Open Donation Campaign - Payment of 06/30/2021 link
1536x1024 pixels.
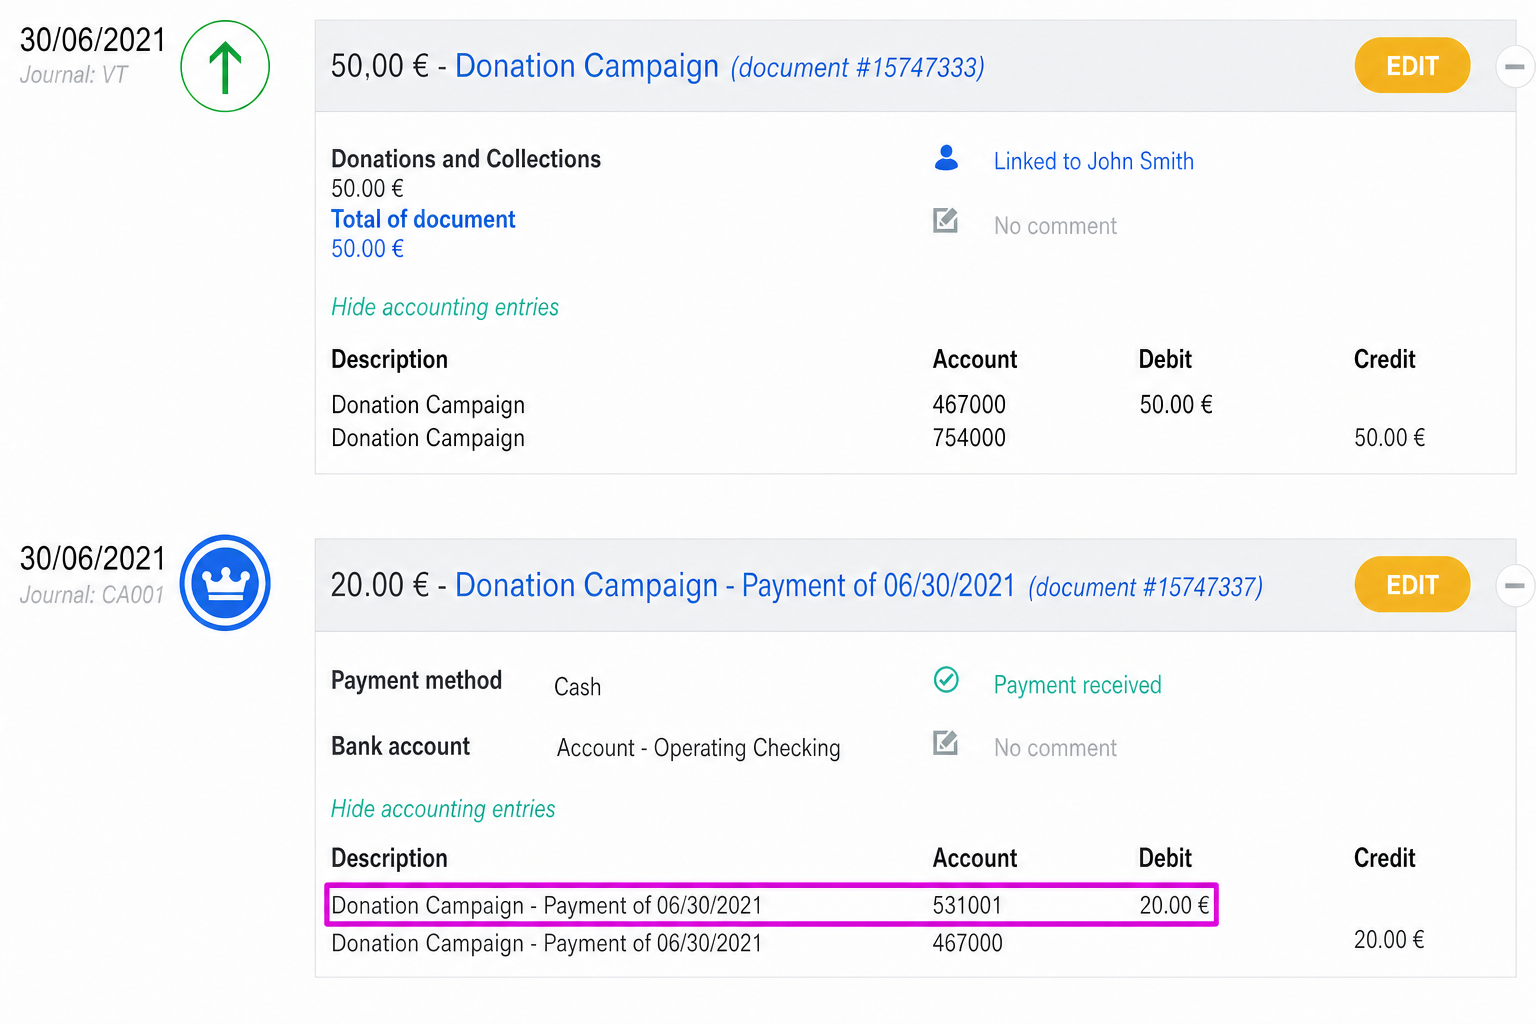click(x=735, y=585)
